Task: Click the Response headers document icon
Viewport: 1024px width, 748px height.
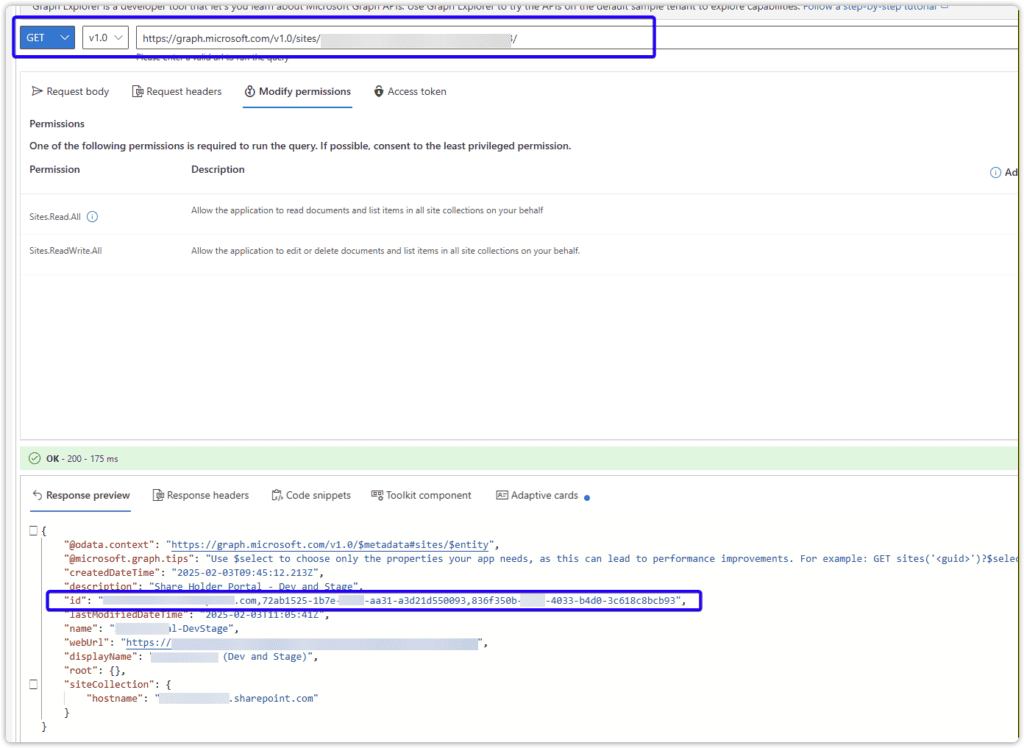Action: [158, 496]
